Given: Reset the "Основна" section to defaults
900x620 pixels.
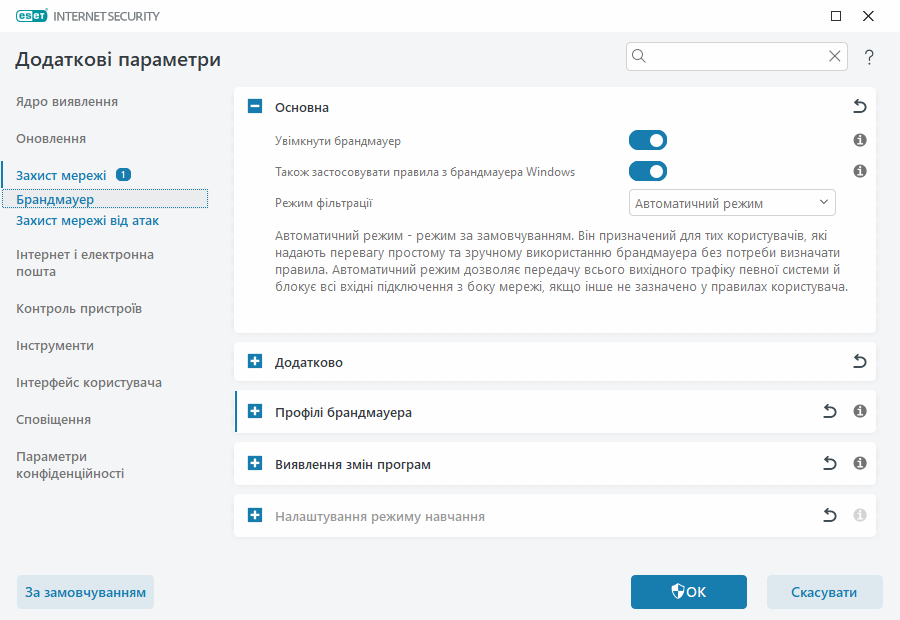Looking at the screenshot, I should (x=859, y=107).
